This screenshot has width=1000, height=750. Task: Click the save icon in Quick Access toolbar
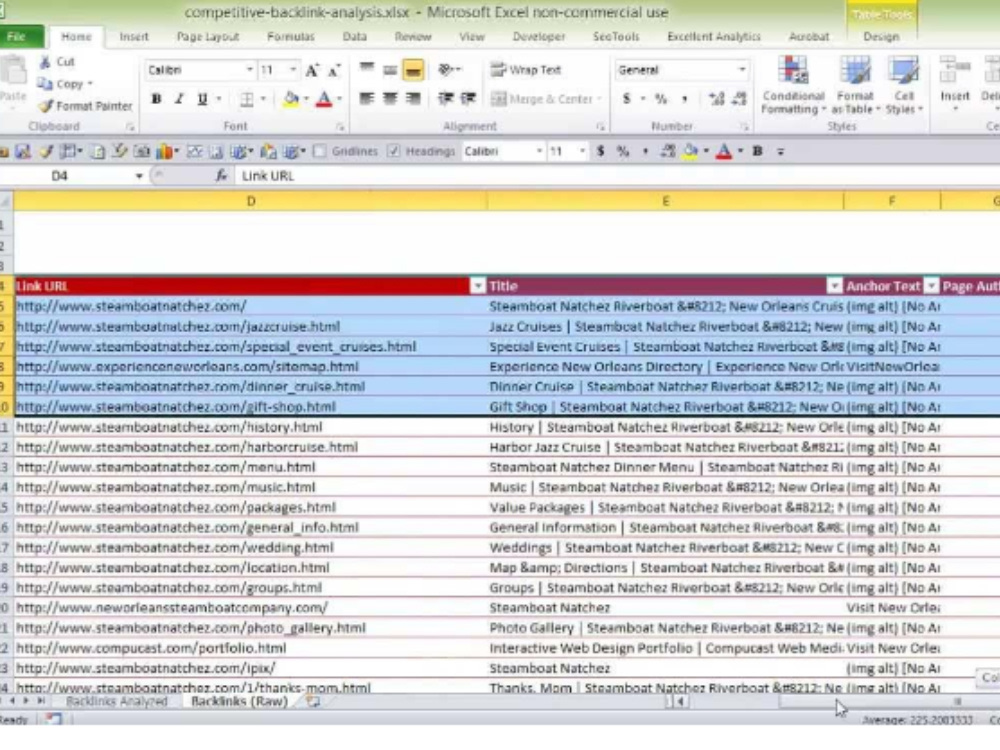(23, 151)
